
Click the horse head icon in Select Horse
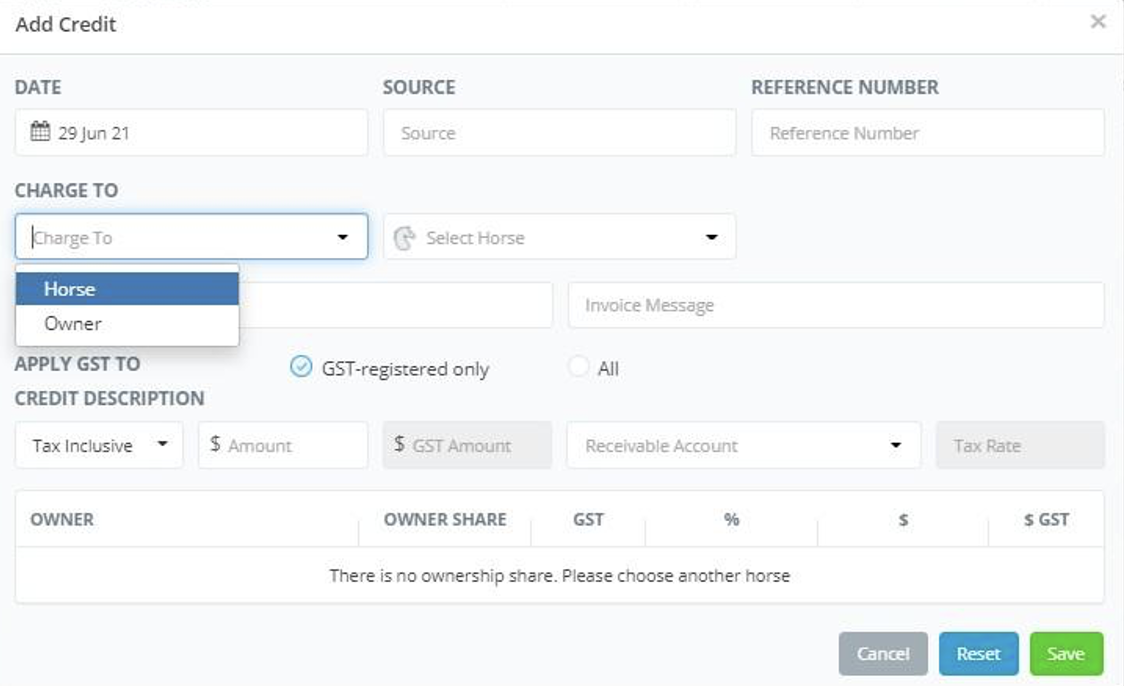tap(405, 238)
